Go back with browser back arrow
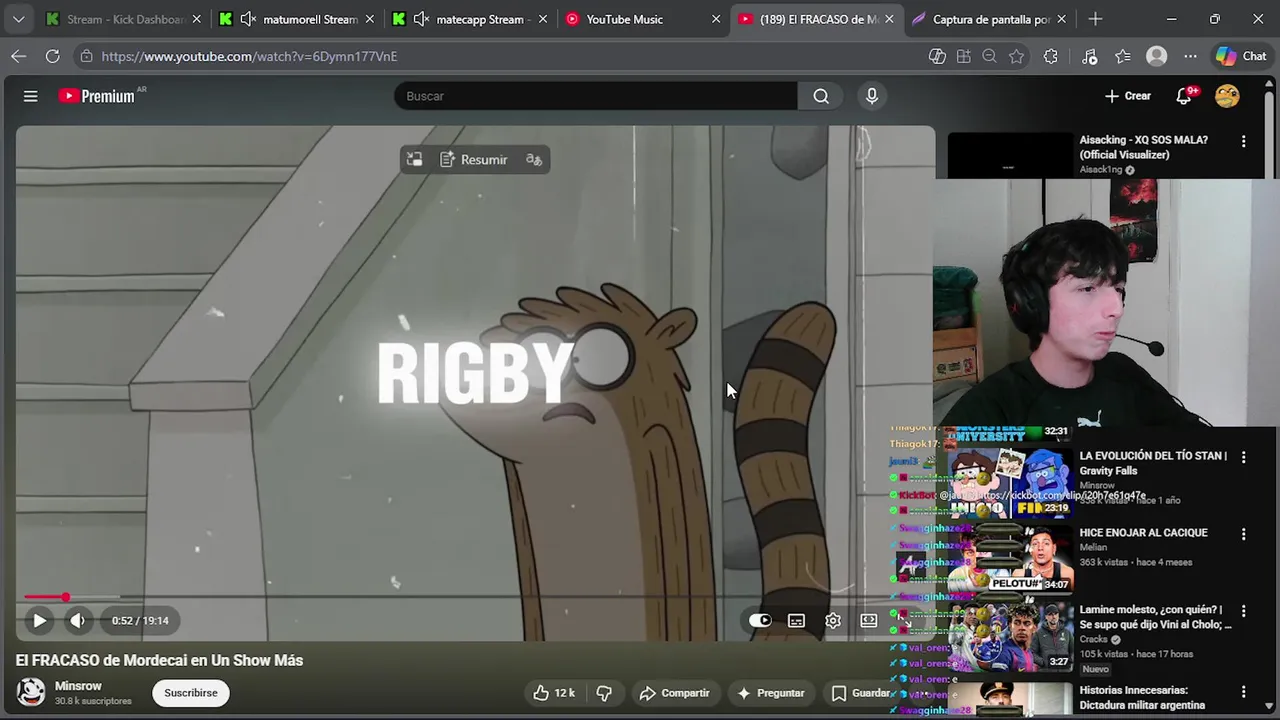Viewport: 1280px width, 720px height. (x=19, y=56)
